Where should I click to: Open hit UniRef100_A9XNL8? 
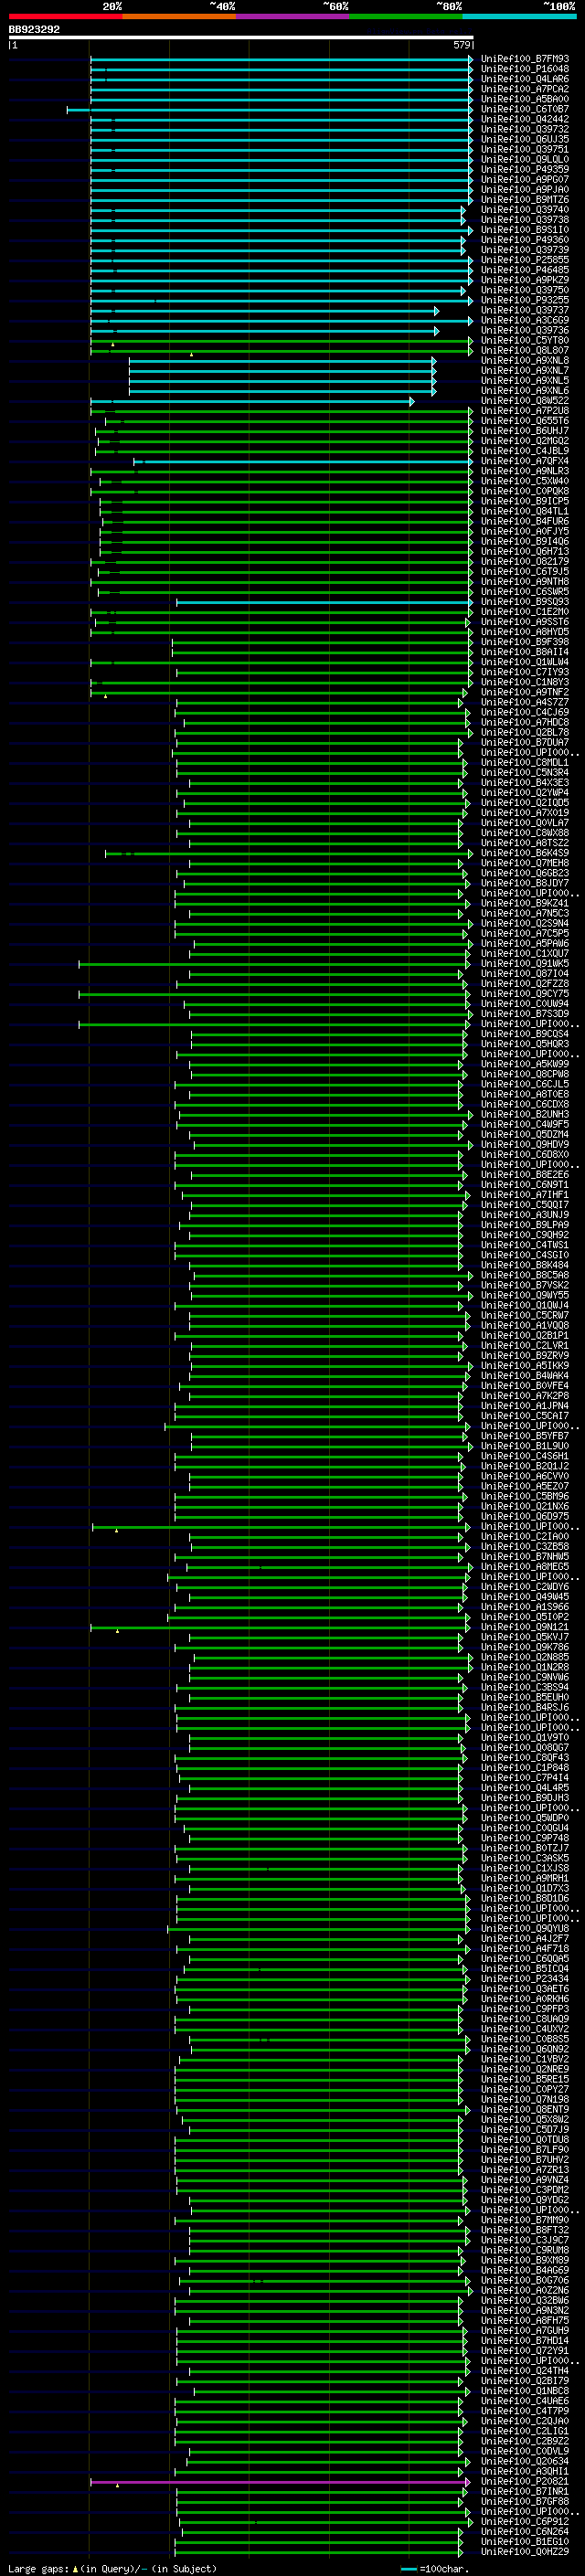click(x=525, y=361)
